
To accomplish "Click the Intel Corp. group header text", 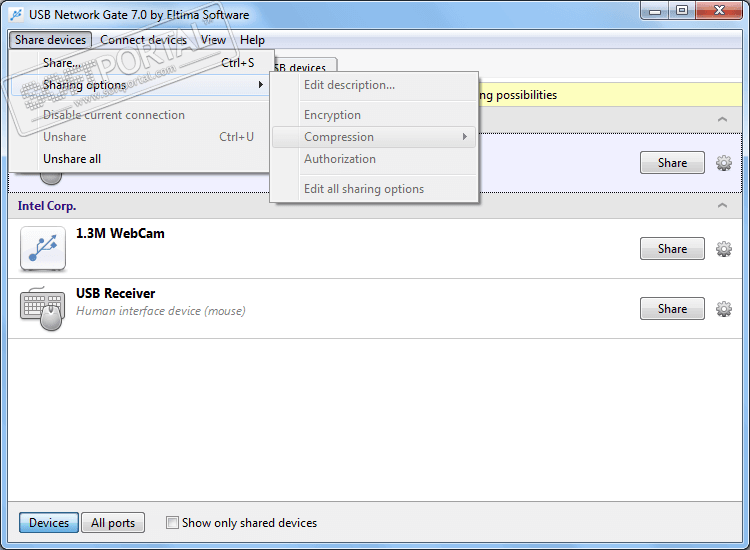I will point(47,206).
